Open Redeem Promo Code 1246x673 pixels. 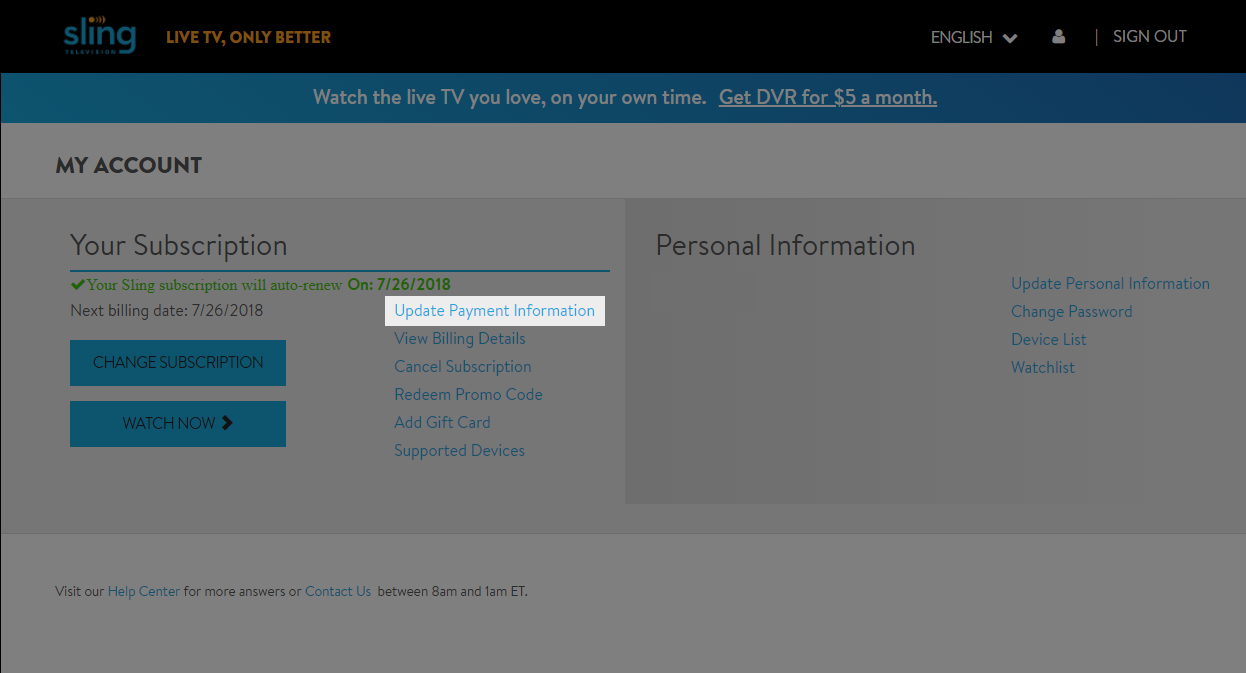[x=468, y=395]
